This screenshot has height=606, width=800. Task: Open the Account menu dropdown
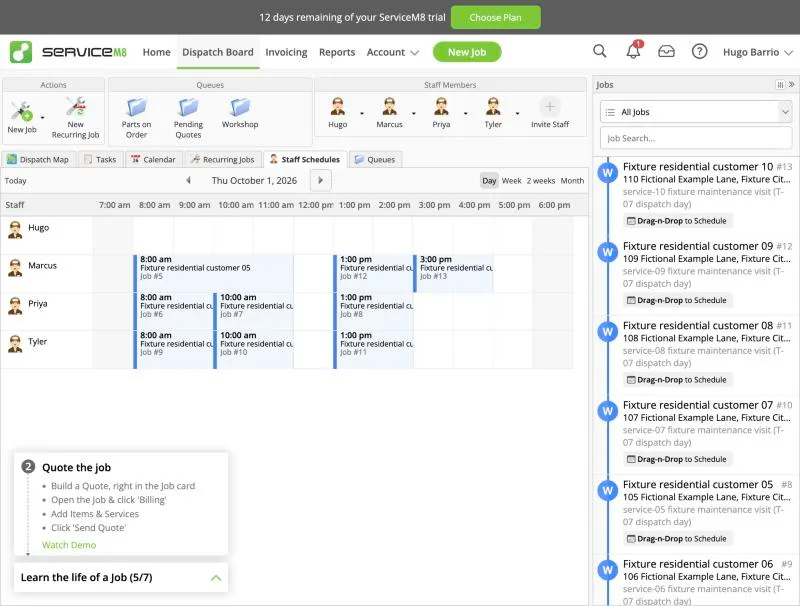tap(392, 52)
